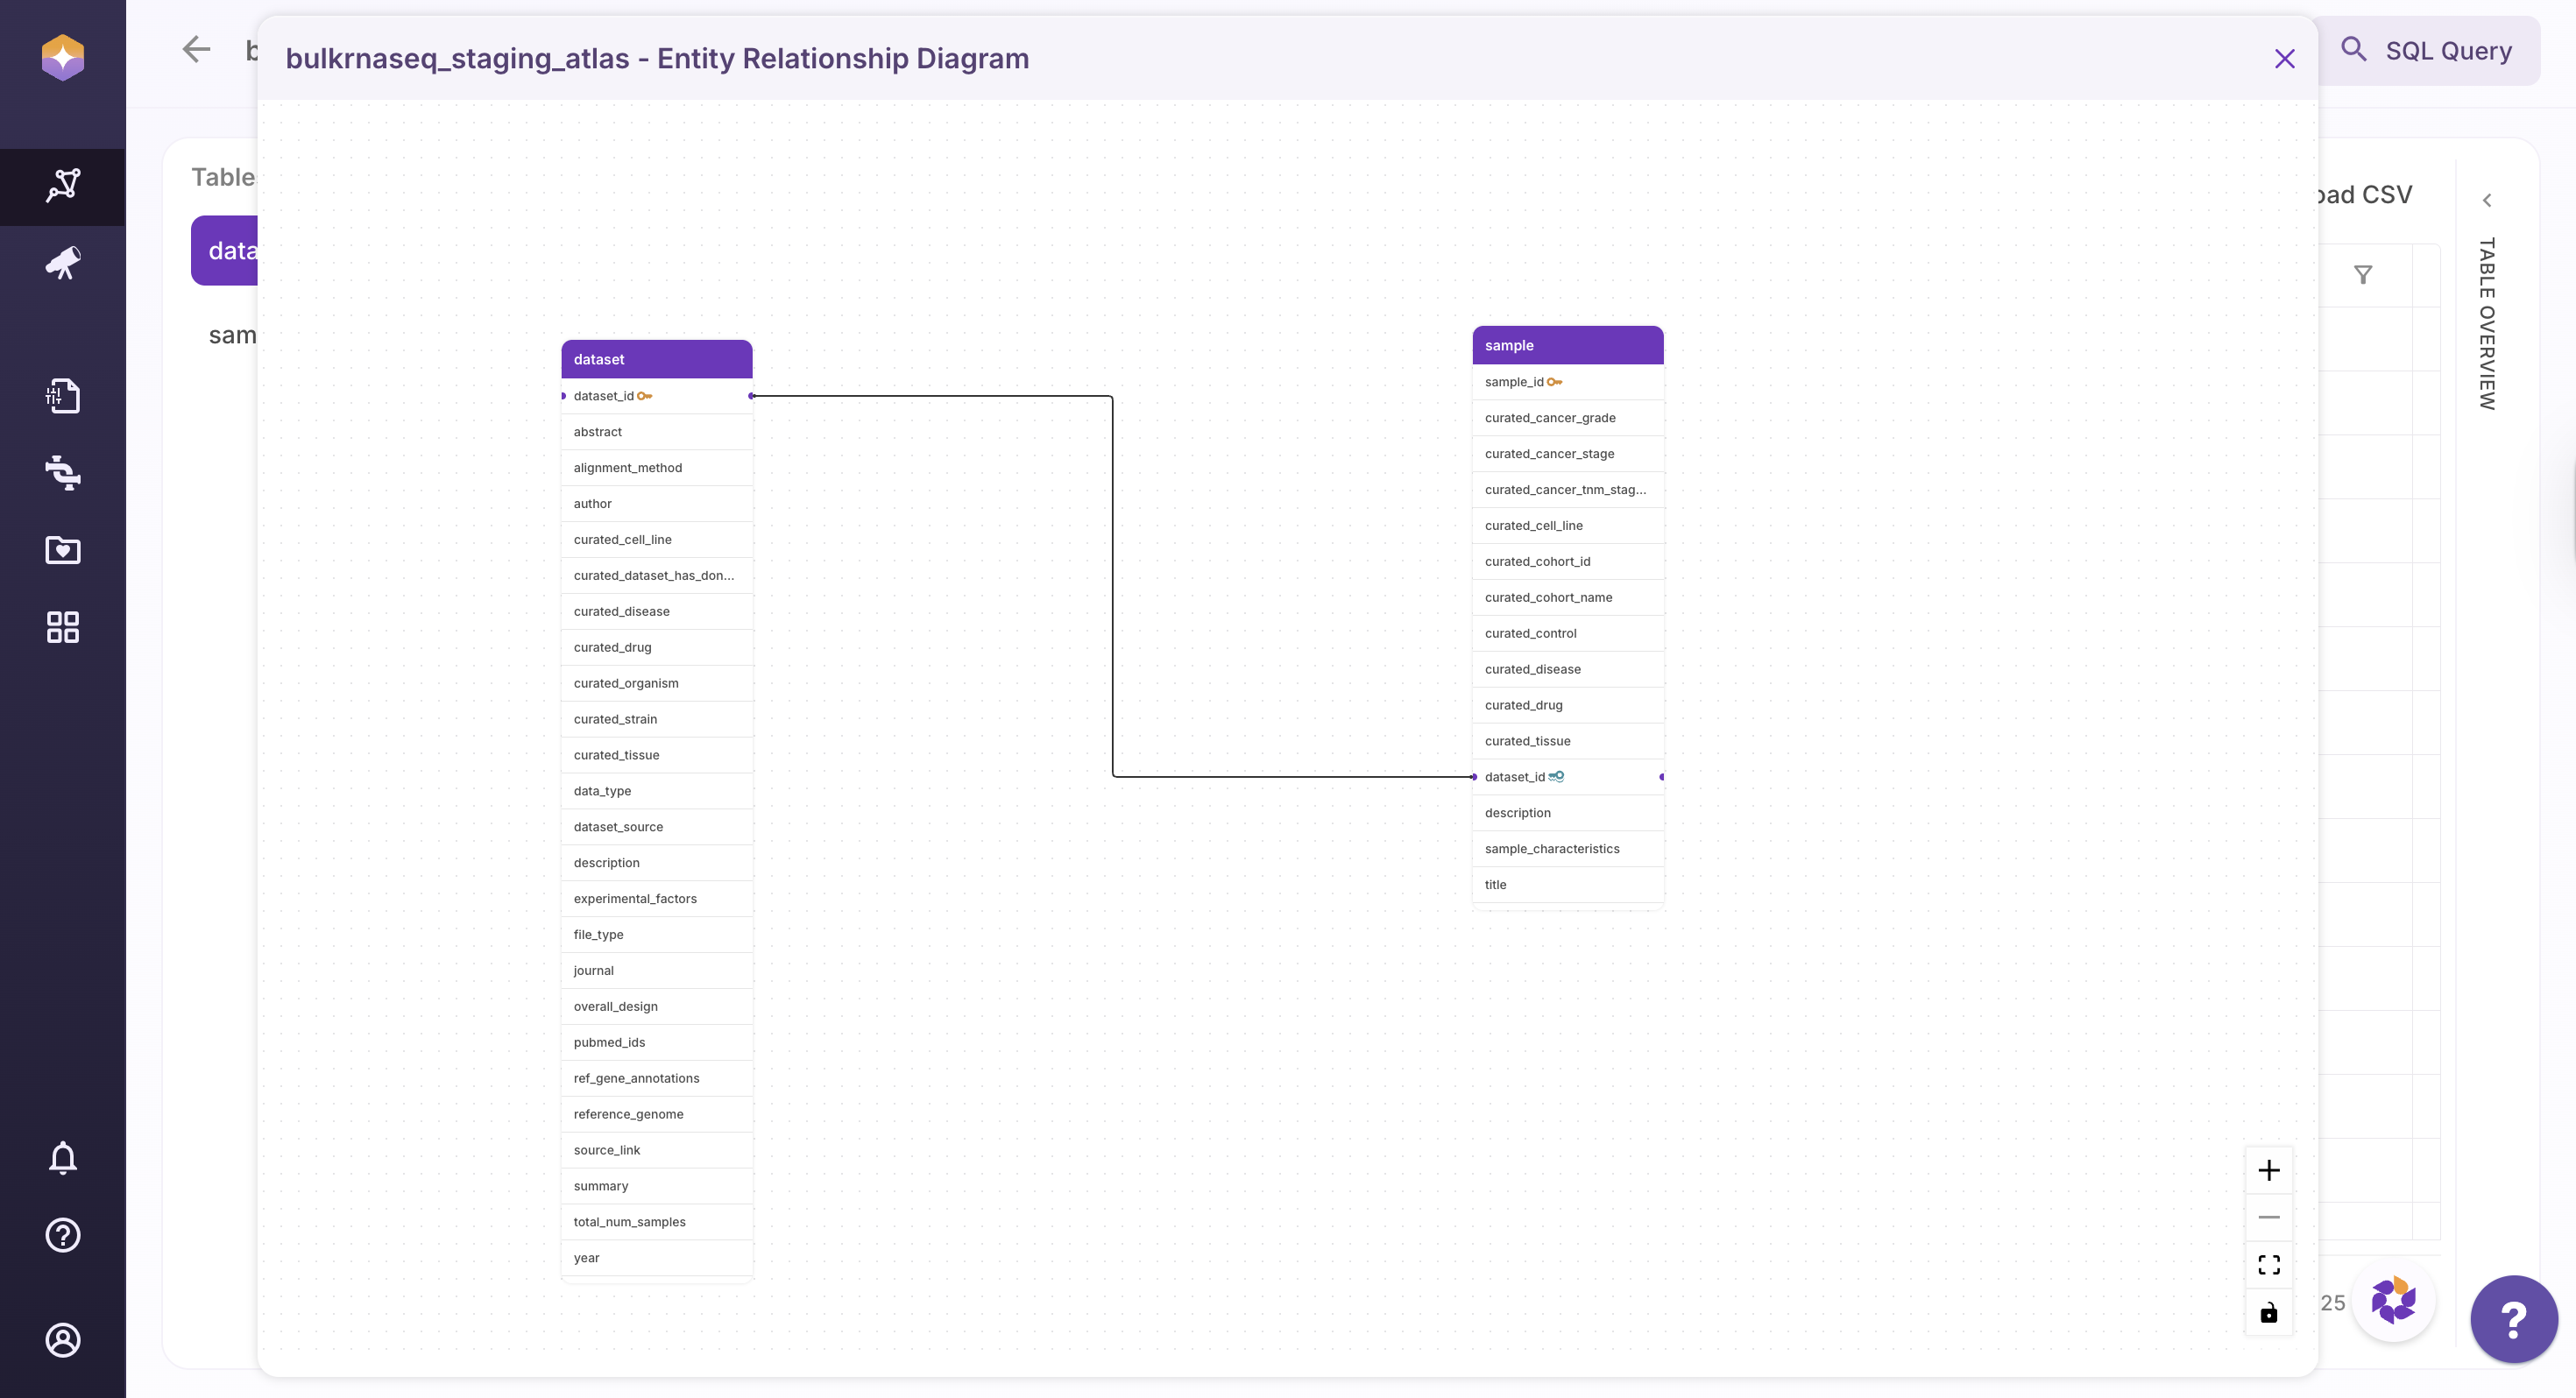The image size is (2576, 1398).
Task: Open the user account profile icon
Action: coord(63,1340)
